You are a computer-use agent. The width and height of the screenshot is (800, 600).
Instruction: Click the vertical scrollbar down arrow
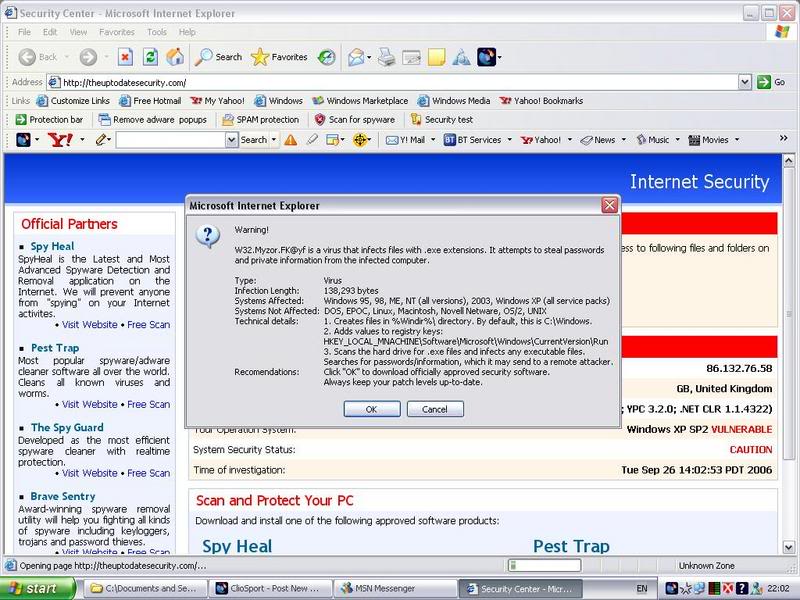(x=788, y=547)
